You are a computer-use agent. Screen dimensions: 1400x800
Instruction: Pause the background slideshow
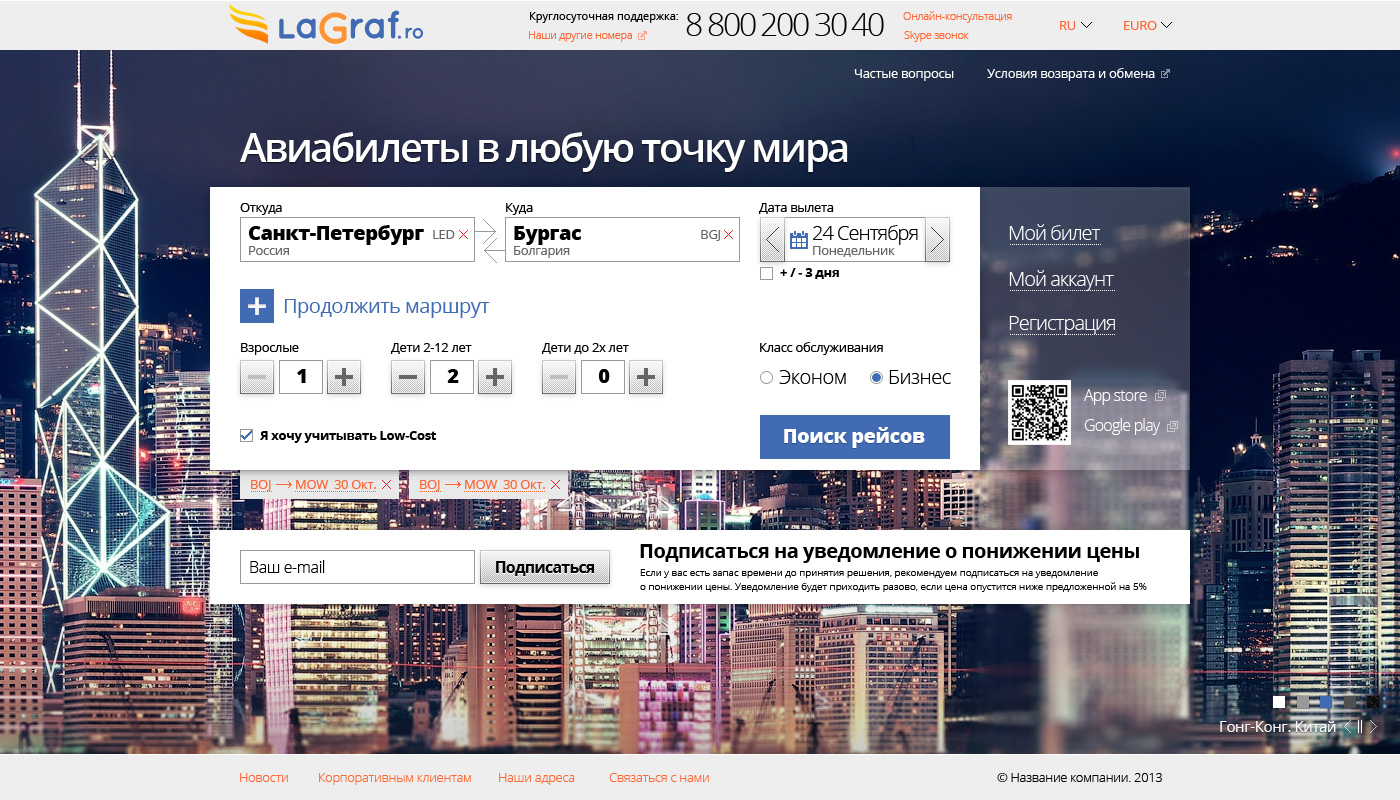(x=1360, y=727)
